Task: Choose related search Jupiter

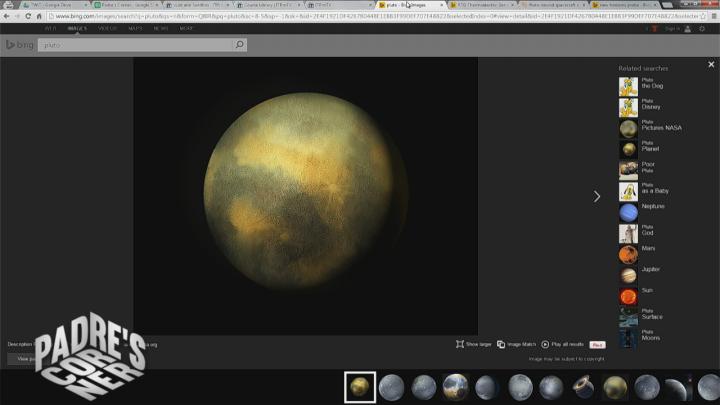Action: click(628, 275)
